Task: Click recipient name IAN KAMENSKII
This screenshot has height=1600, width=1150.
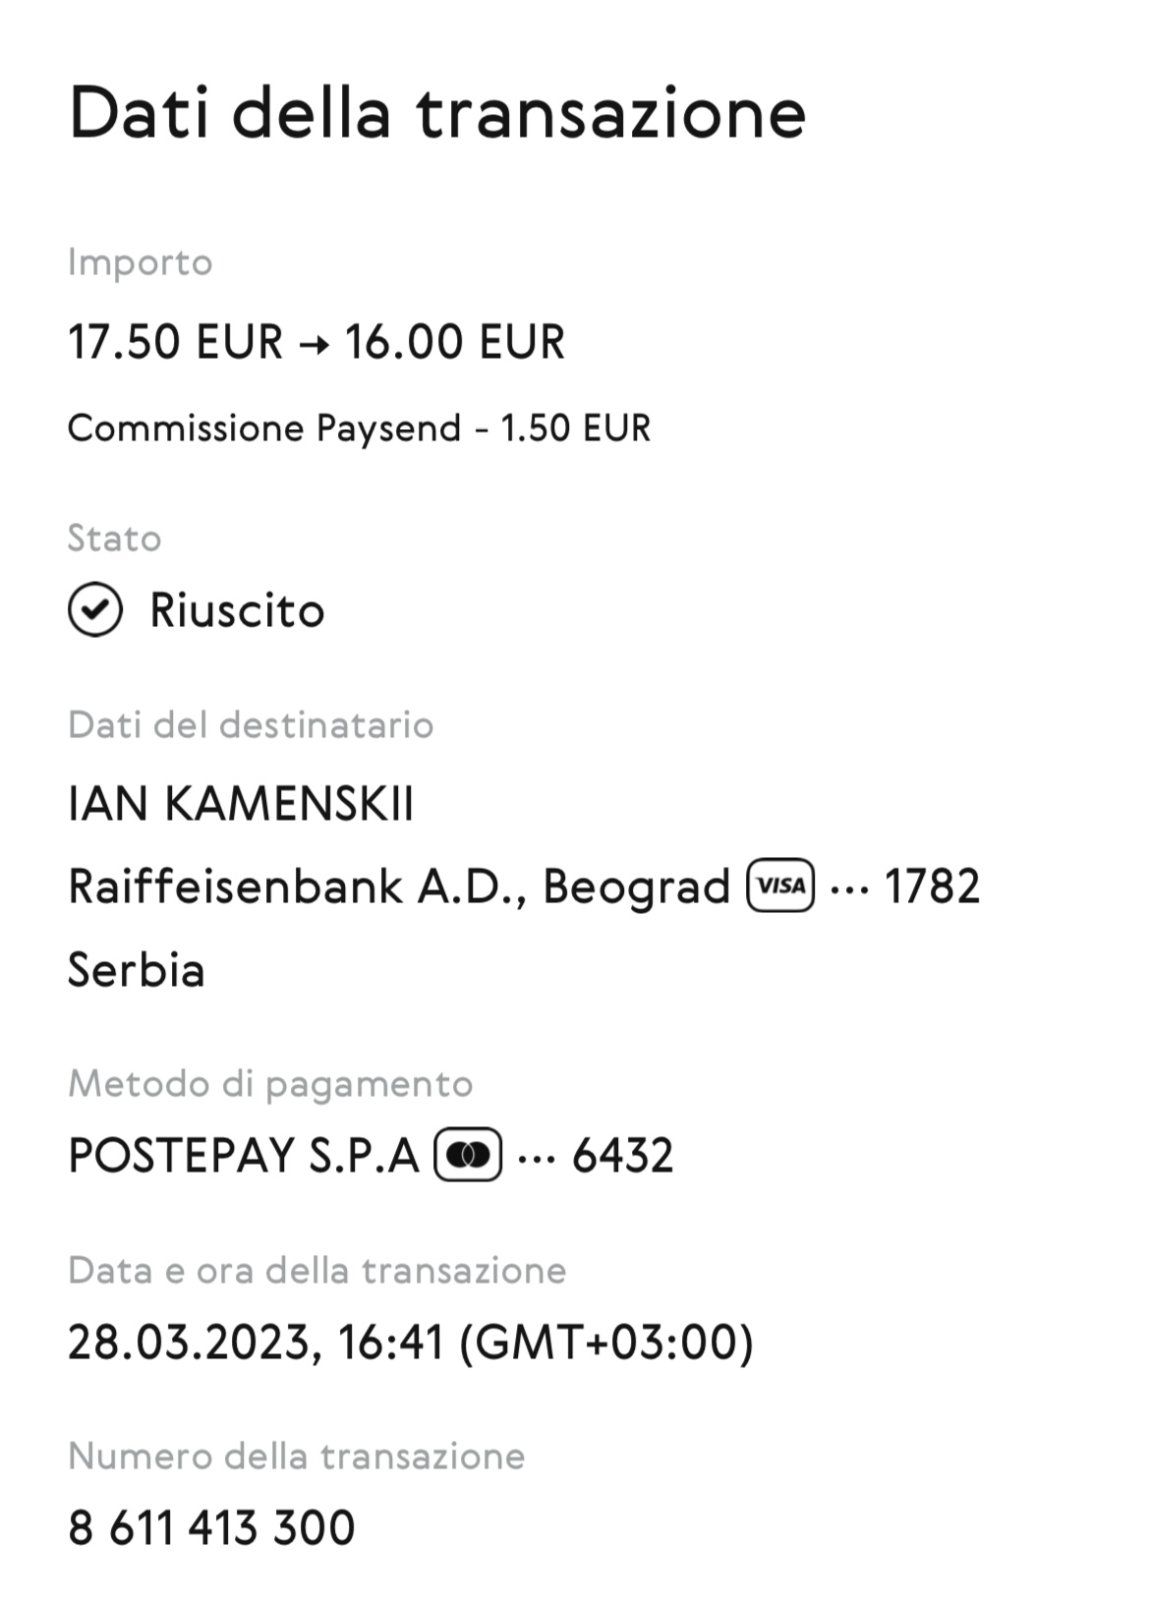Action: (240, 805)
